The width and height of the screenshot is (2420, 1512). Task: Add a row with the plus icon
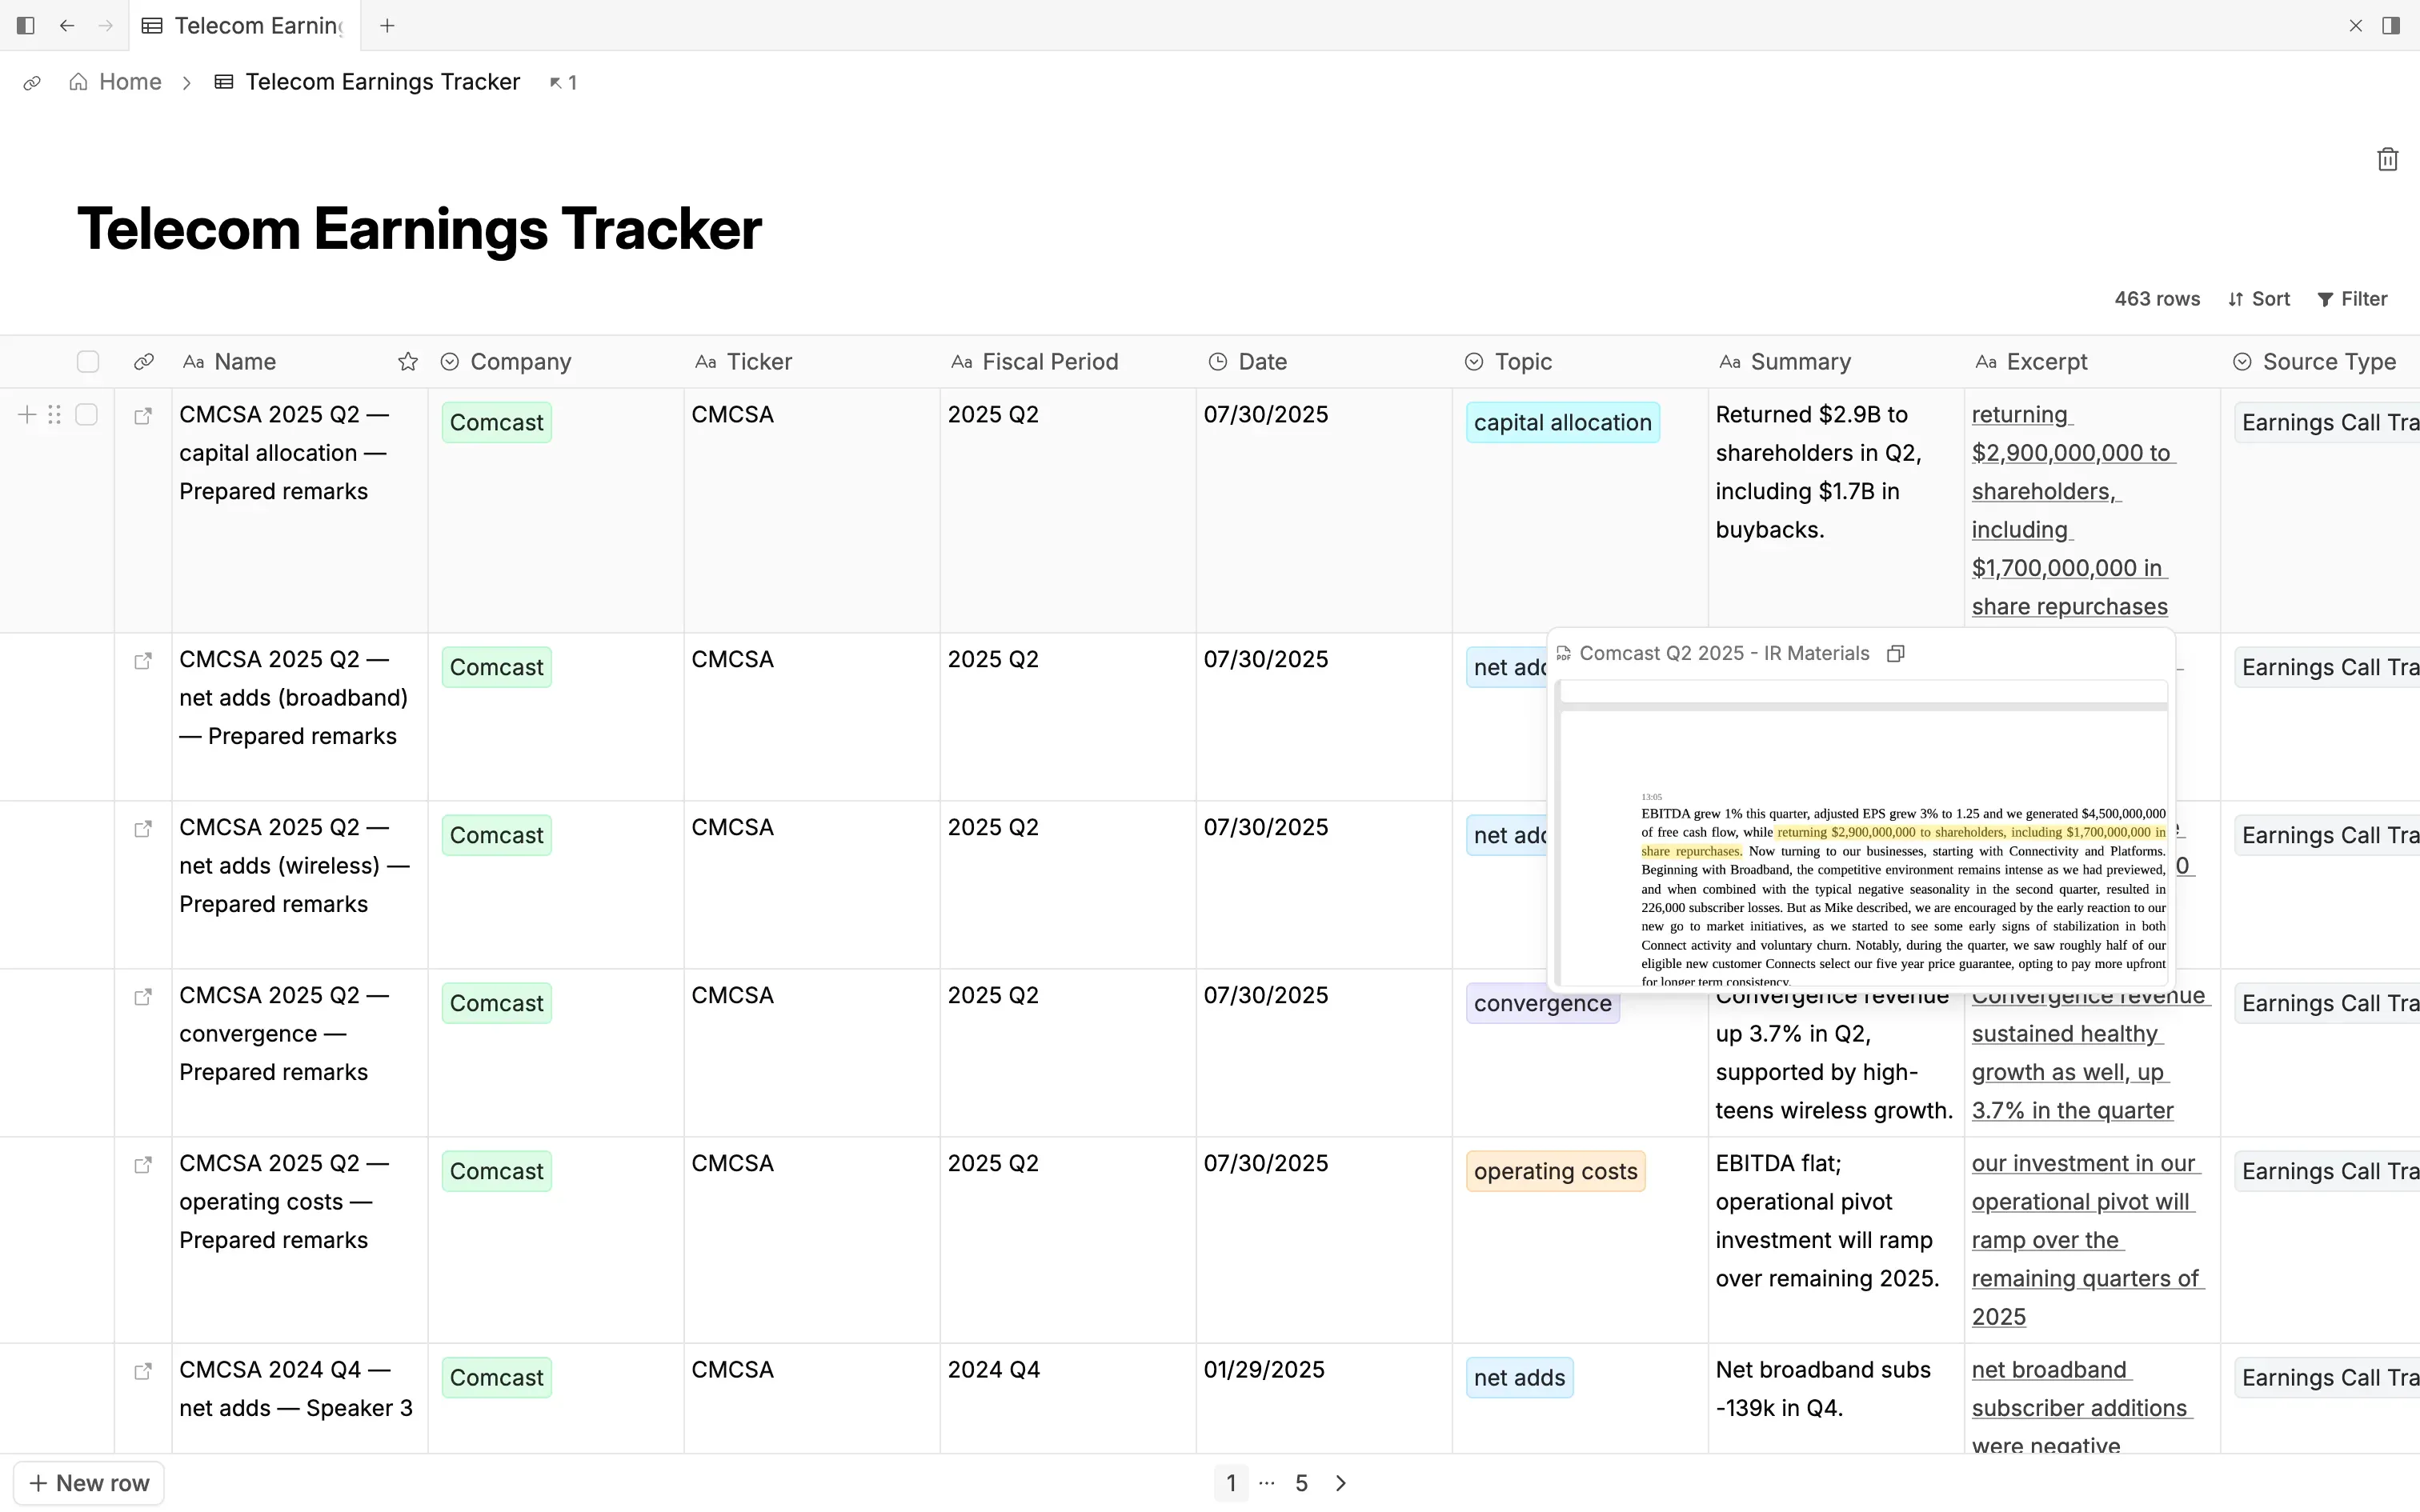[27, 414]
